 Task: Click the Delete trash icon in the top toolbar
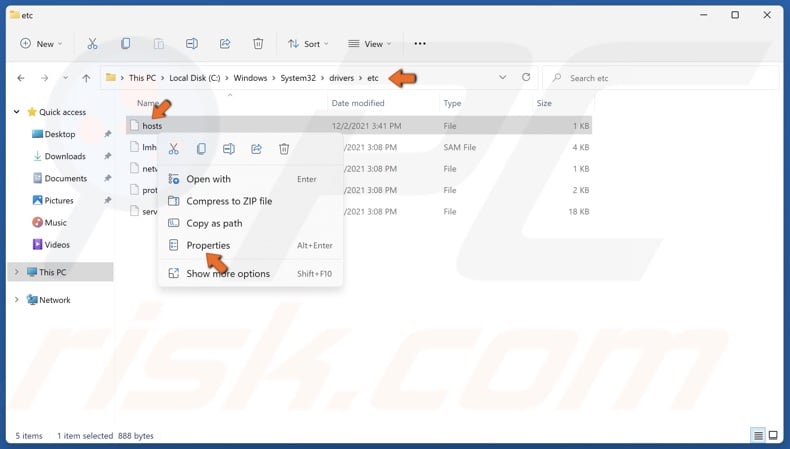[258, 44]
